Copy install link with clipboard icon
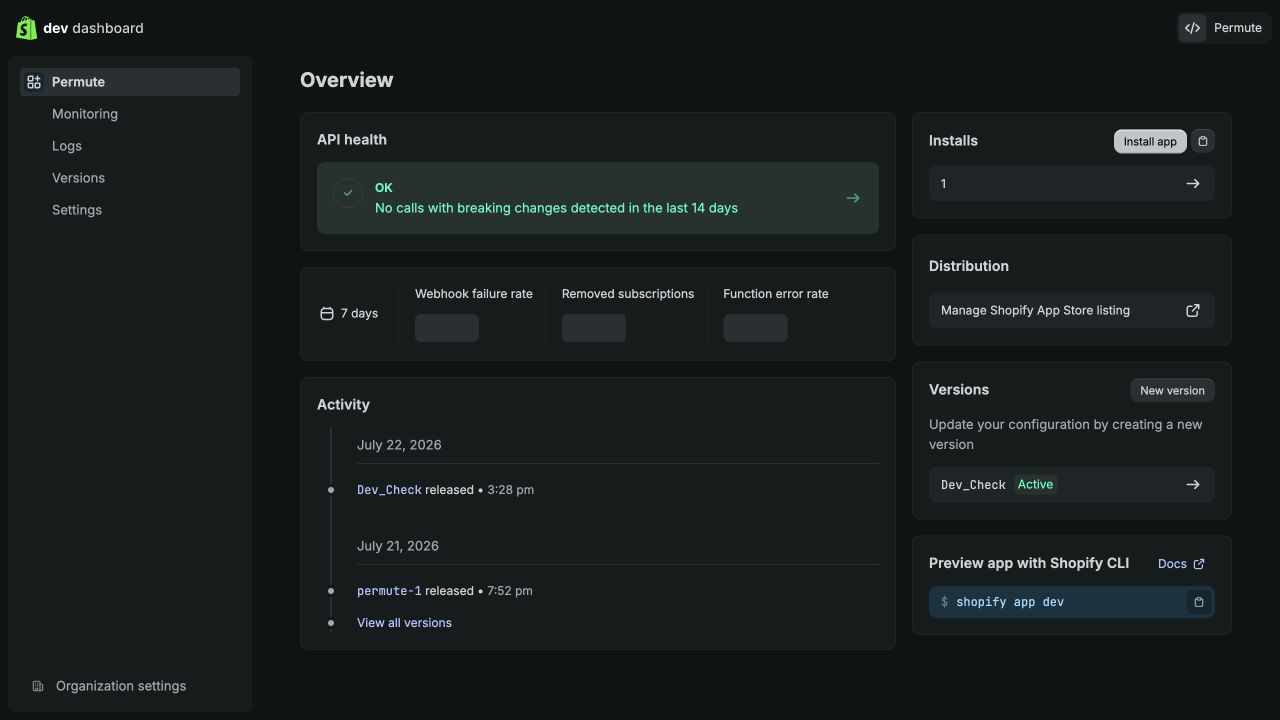 click(x=1203, y=141)
